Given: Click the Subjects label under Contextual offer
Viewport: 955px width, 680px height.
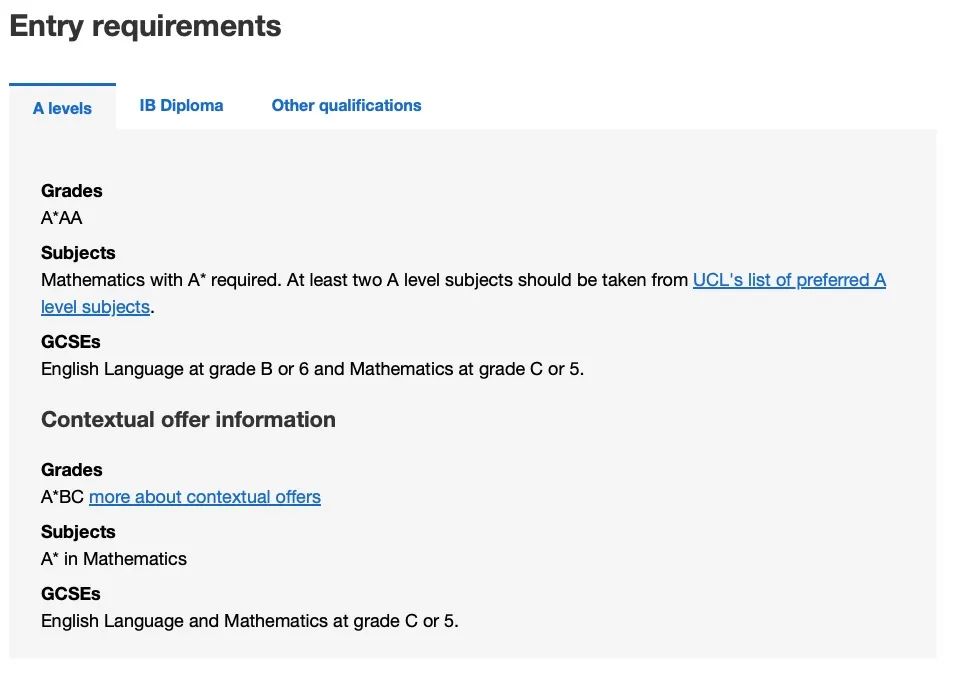Looking at the screenshot, I should (x=78, y=532).
